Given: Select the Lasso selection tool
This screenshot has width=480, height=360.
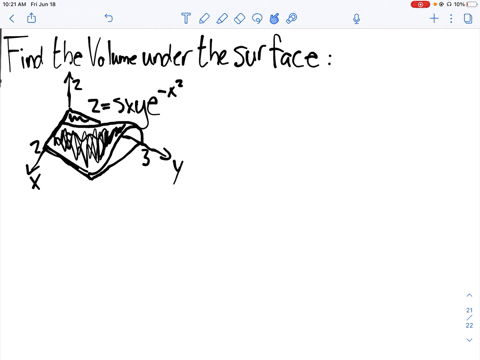Looking at the screenshot, I should coord(257,18).
